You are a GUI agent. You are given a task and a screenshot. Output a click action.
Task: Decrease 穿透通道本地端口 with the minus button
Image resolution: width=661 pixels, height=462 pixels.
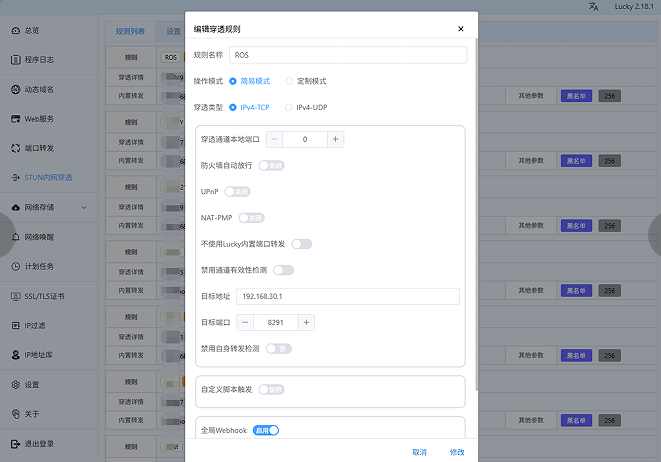274,139
